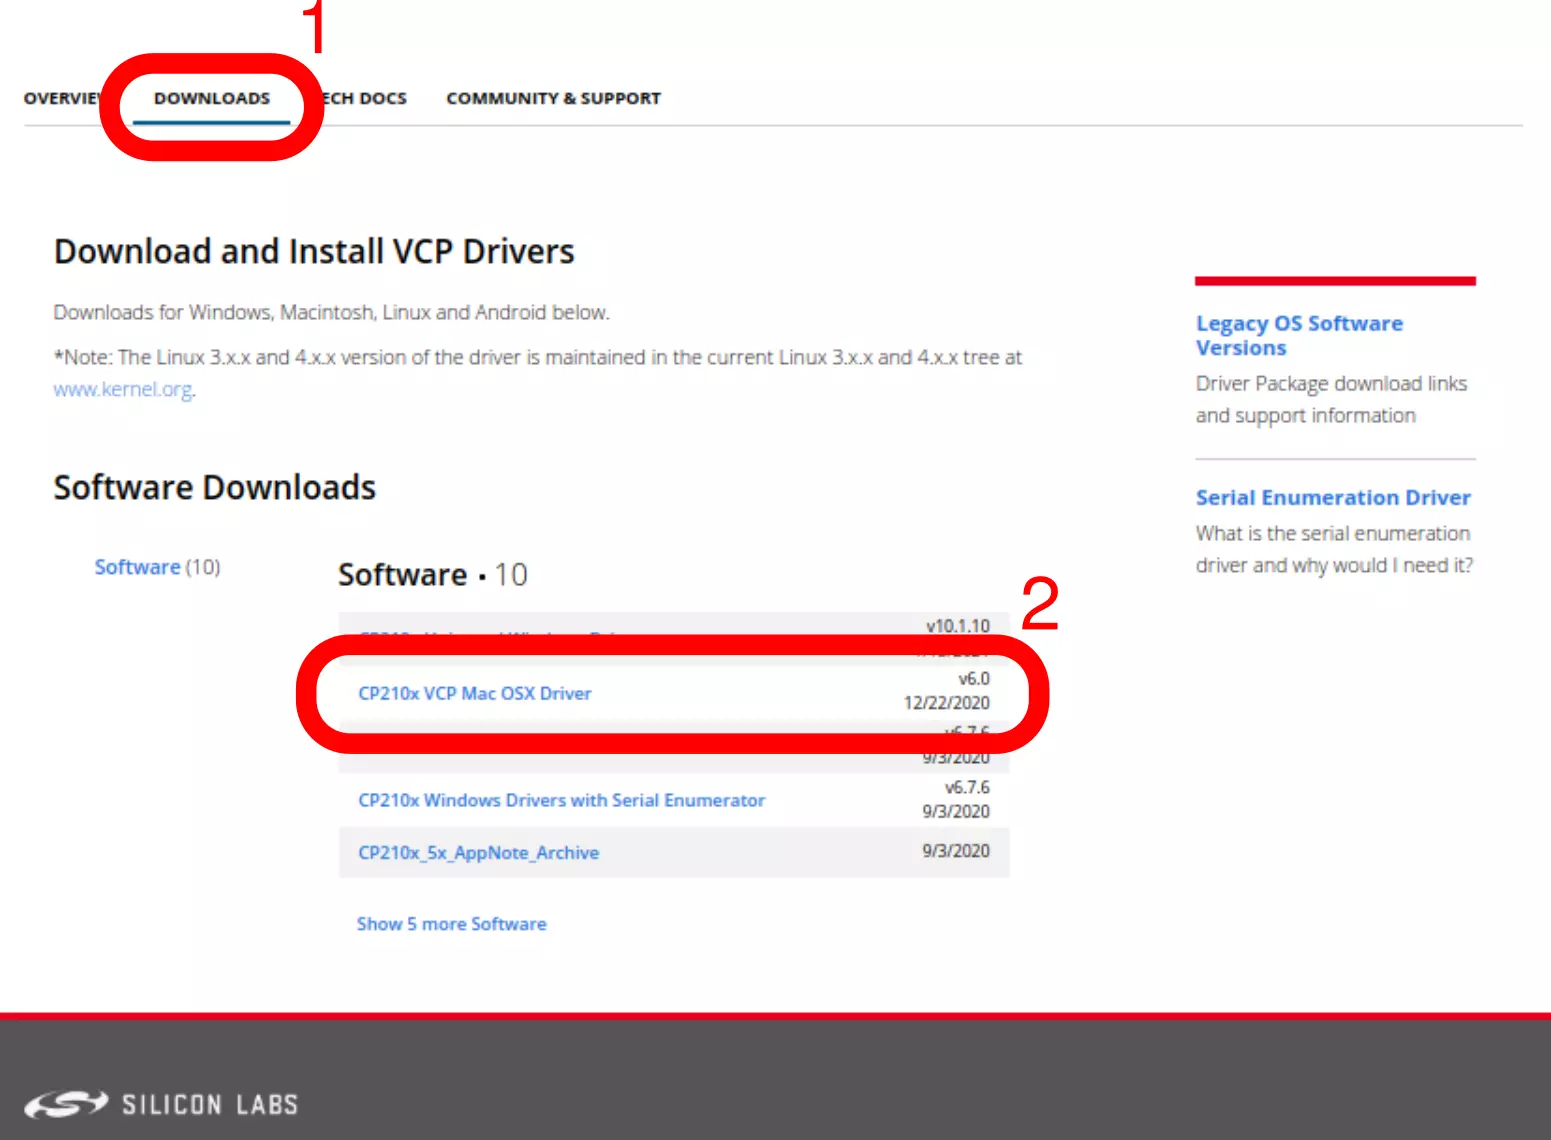Select the 12/22/2020 date text
1551x1140 pixels.
(x=947, y=703)
